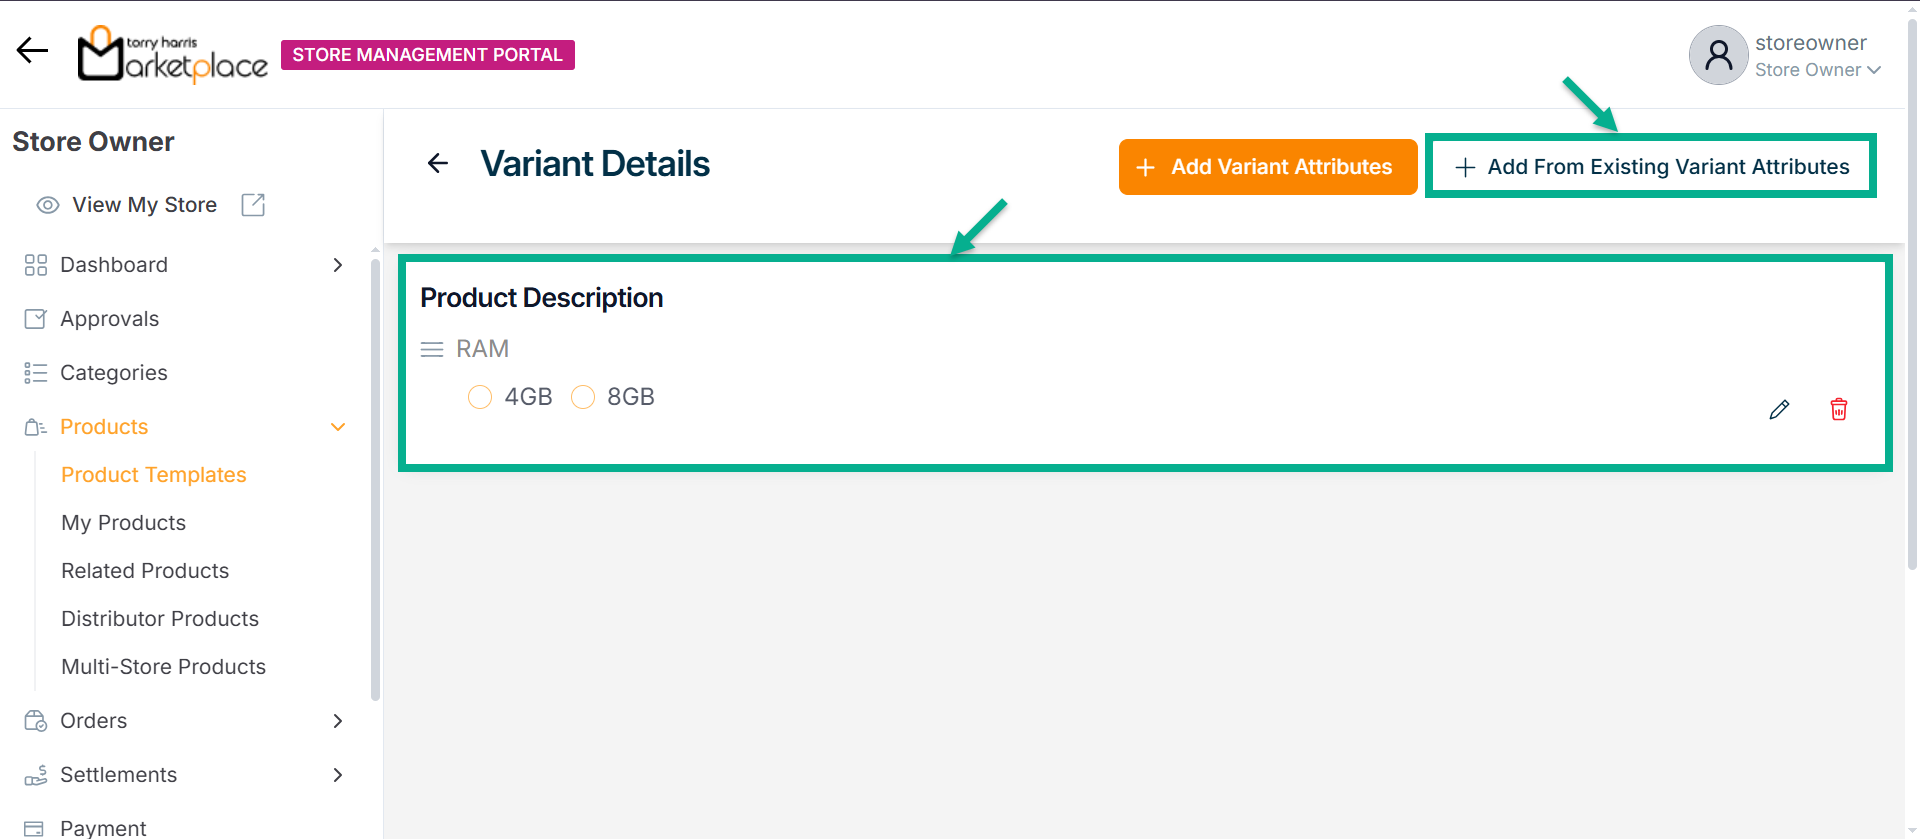Delete RAM variant with red trash icon
The height and width of the screenshot is (839, 1920).
[1838, 409]
